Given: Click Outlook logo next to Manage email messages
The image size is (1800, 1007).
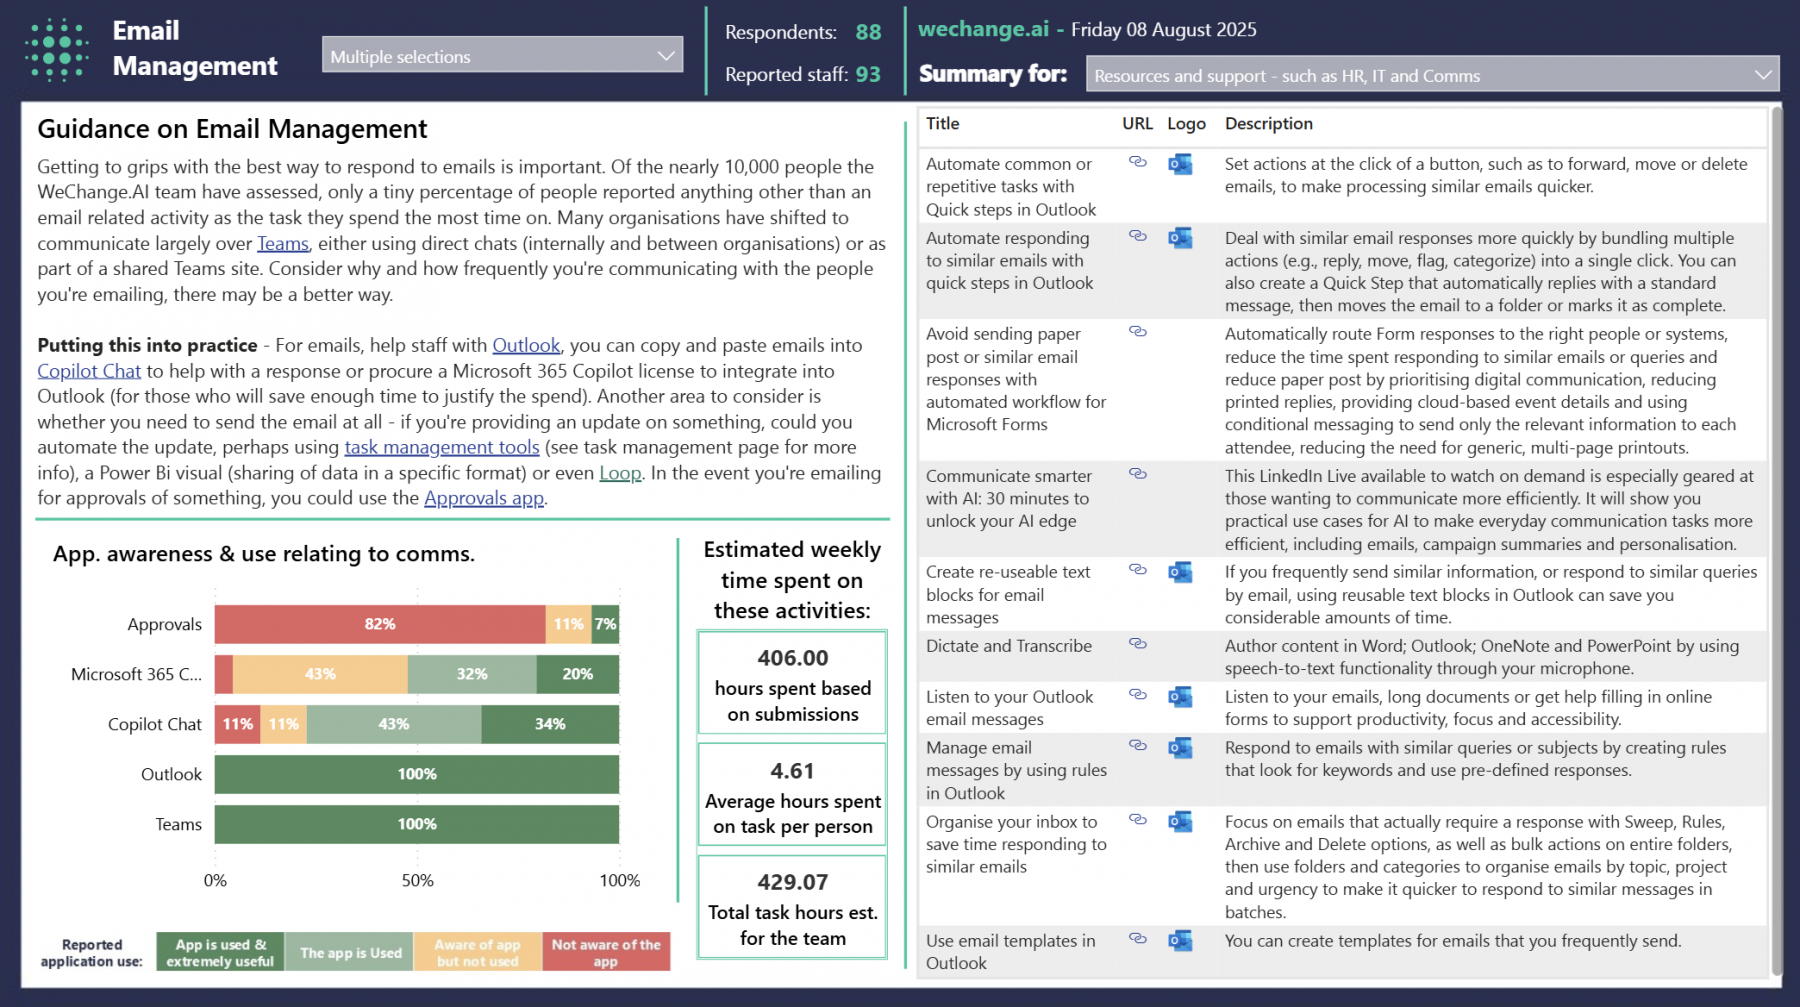Looking at the screenshot, I should pos(1180,747).
